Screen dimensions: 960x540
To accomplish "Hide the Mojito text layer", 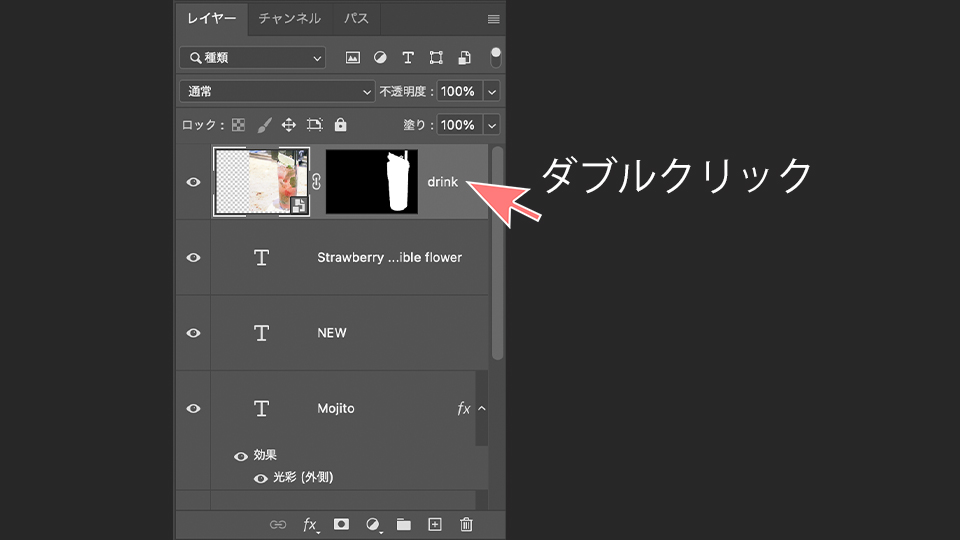I will tap(193, 408).
